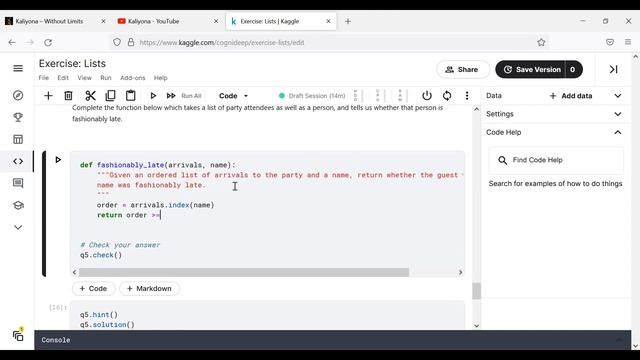The image size is (640, 360).
Task: Open Pocket save icon in browser toolbar
Action: click(x=610, y=42)
